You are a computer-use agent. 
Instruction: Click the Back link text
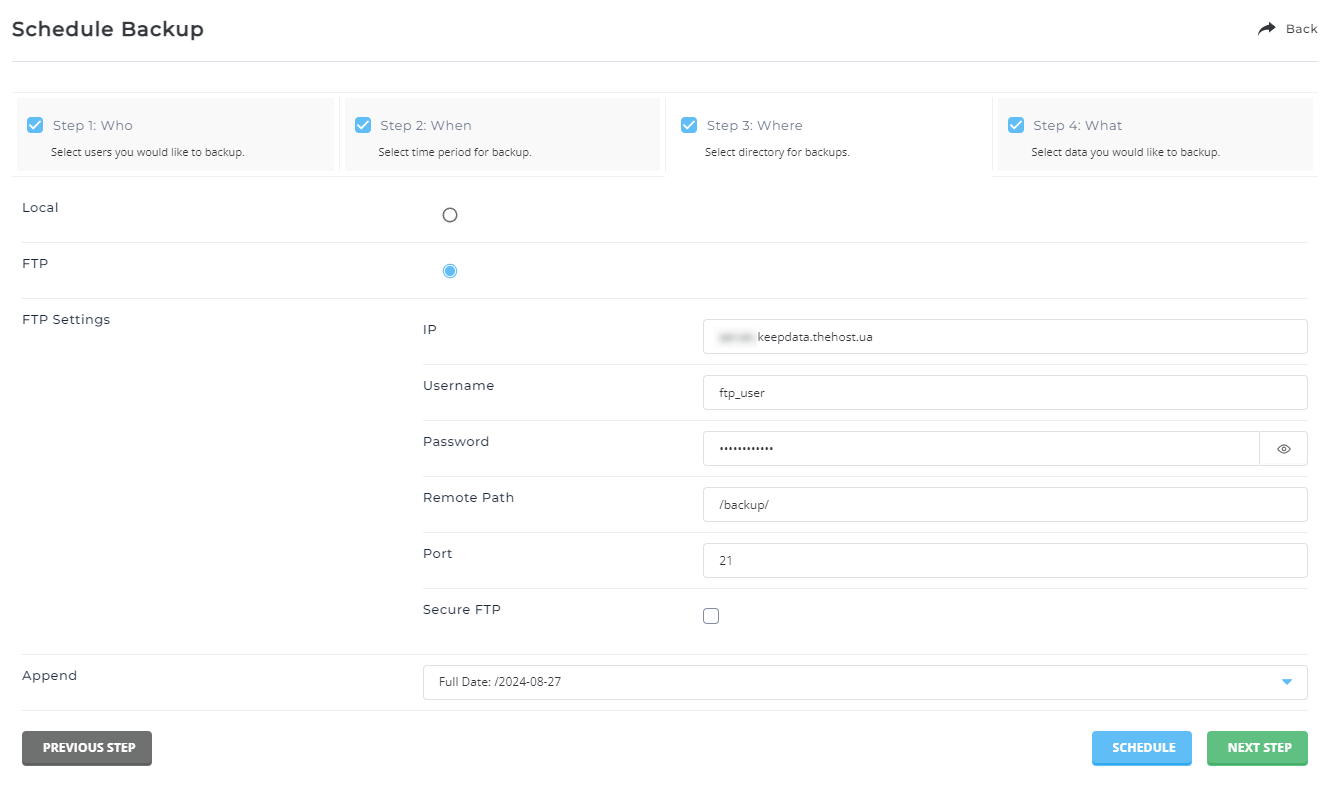[x=1301, y=29]
